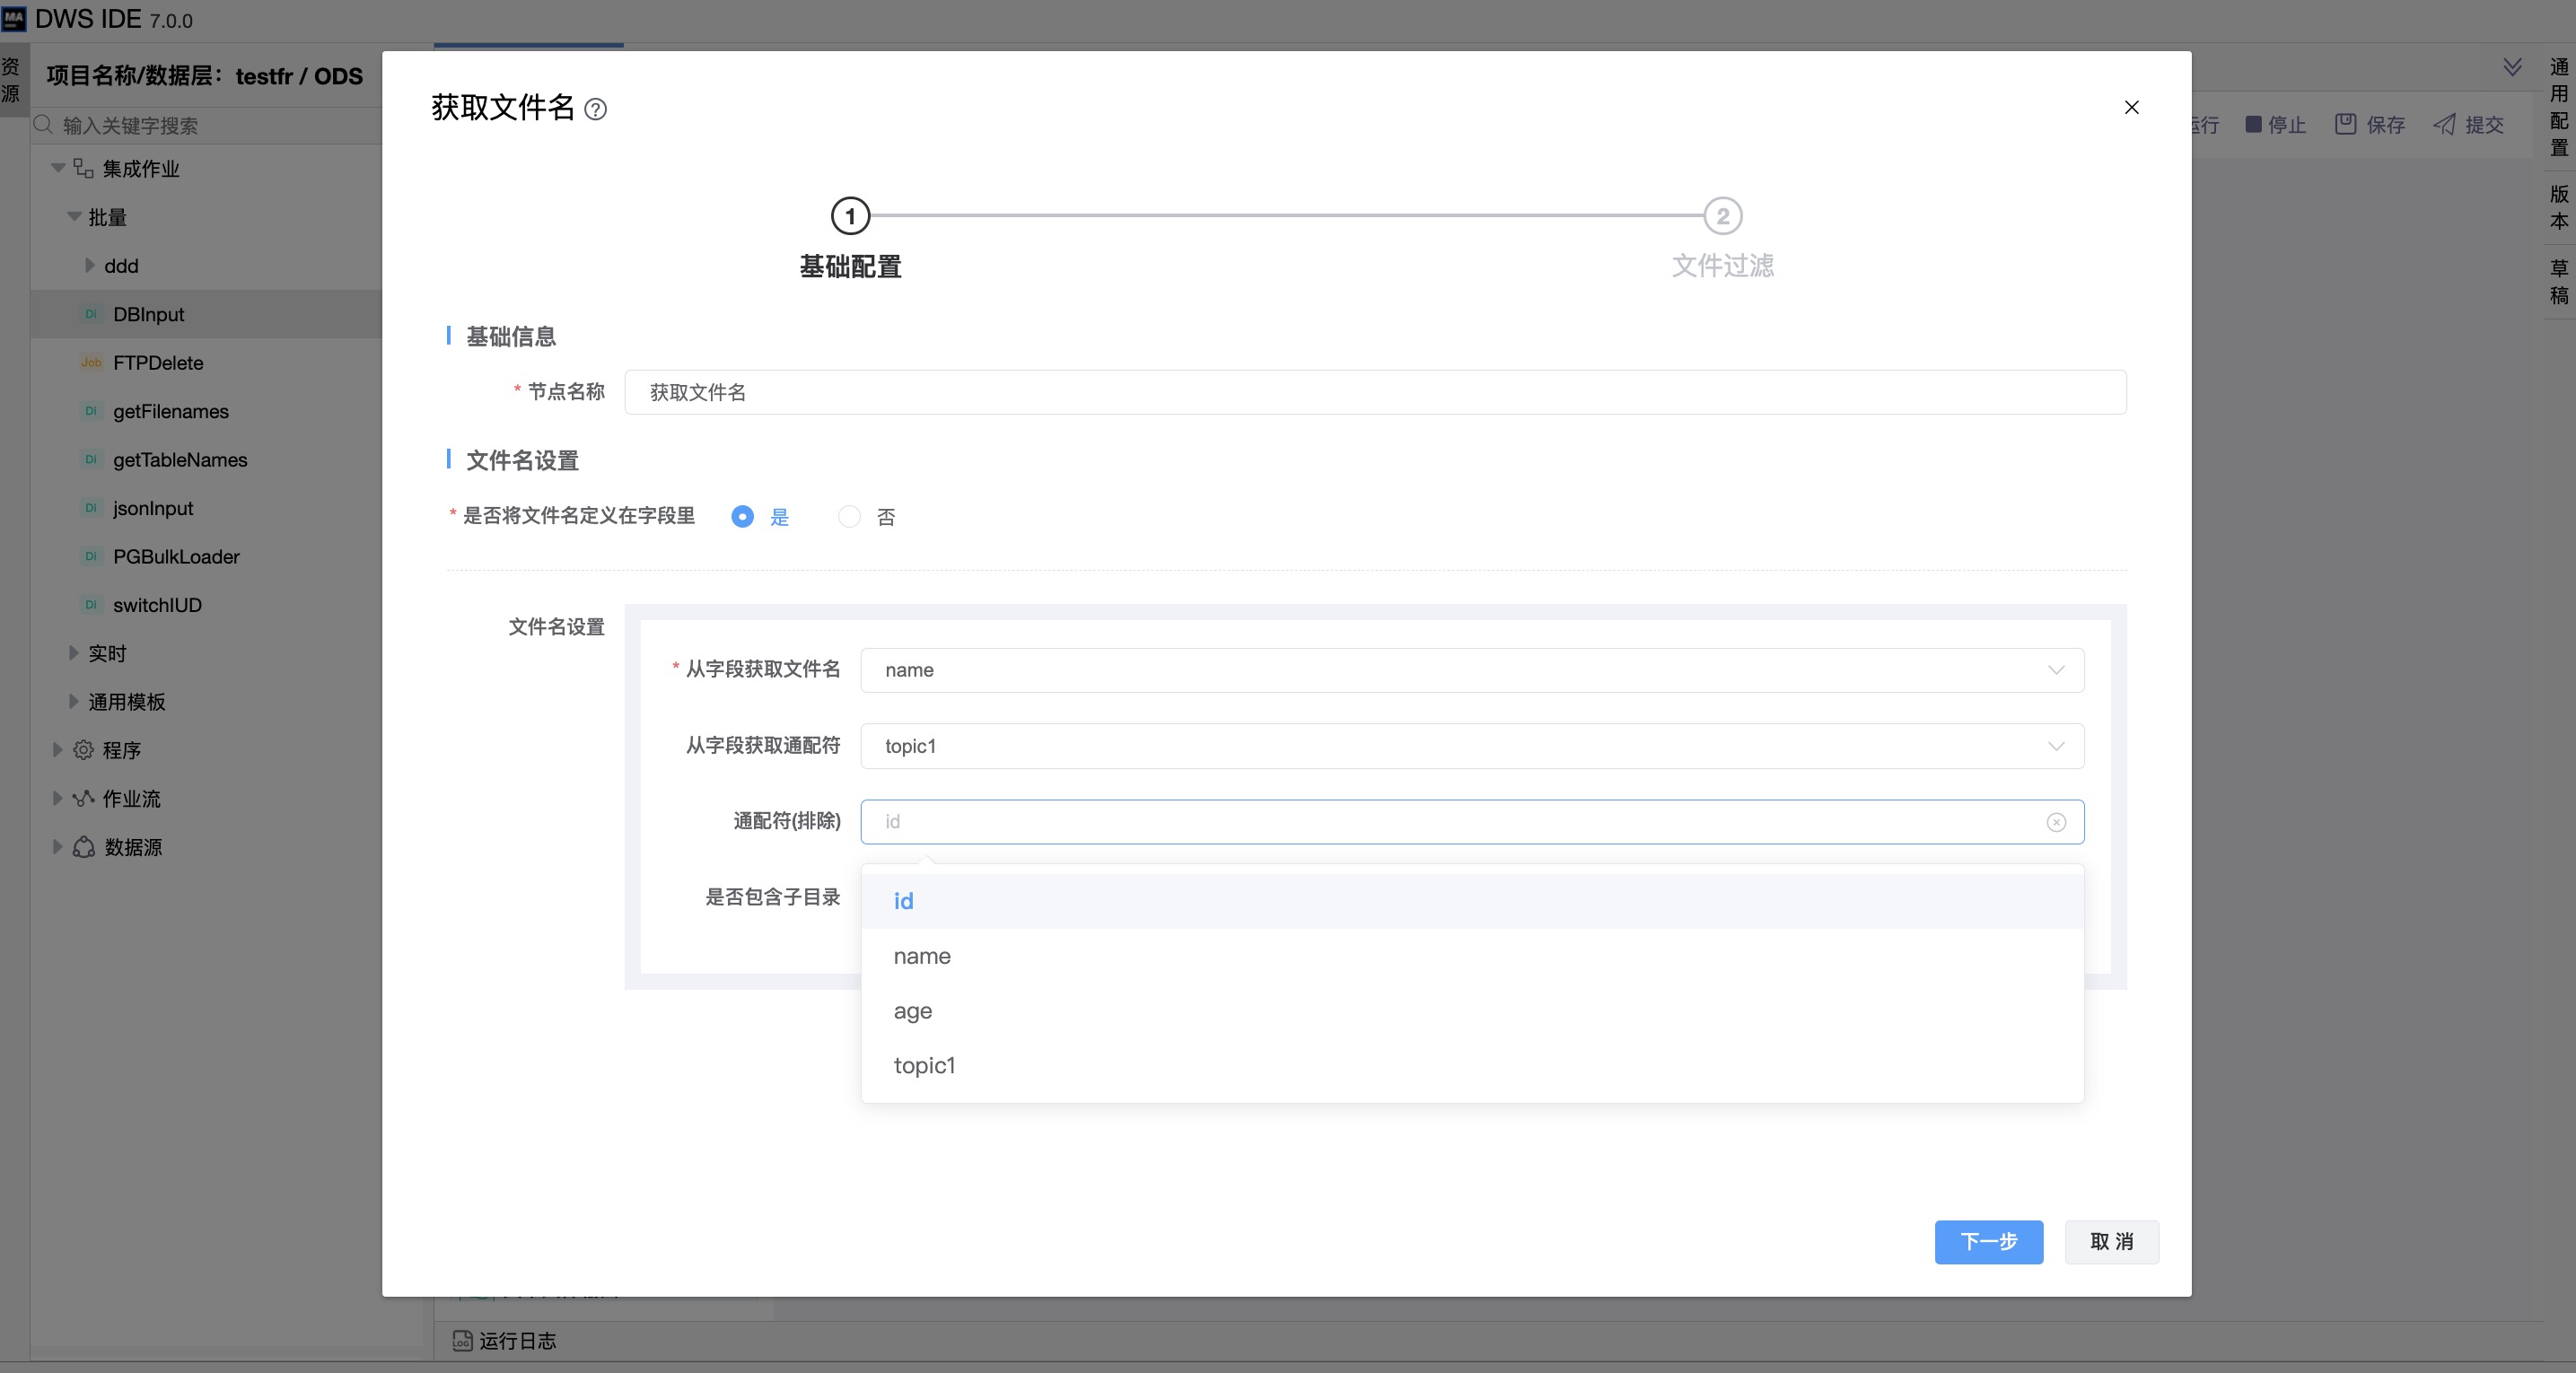Clear the 通配符(排除) field with the circle-x icon
This screenshot has width=2576, height=1373.
2055,822
